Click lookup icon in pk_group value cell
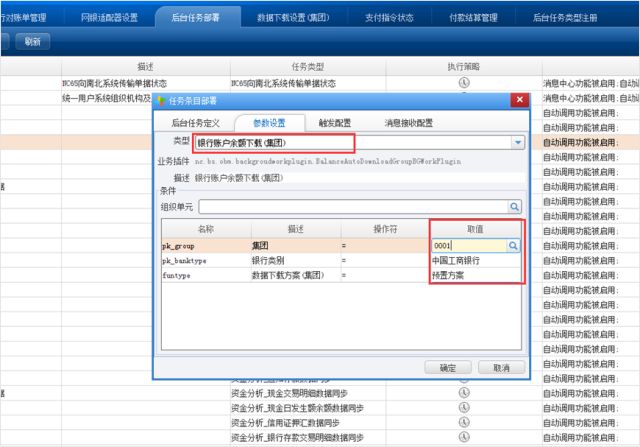 coord(513,245)
